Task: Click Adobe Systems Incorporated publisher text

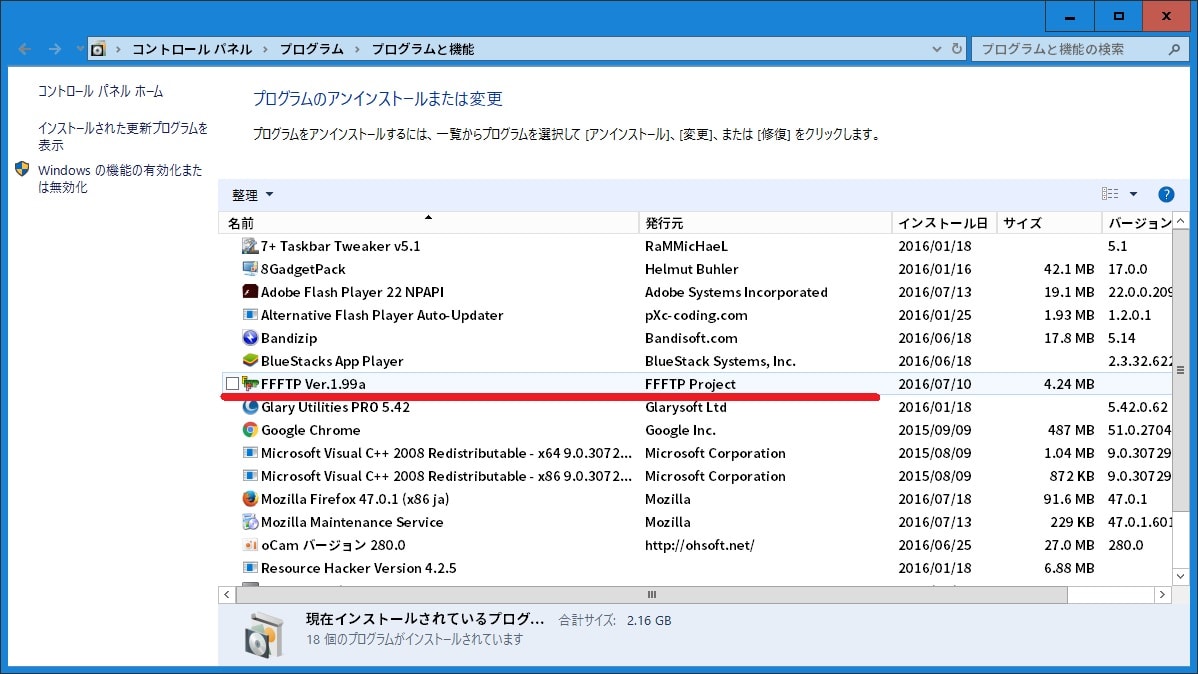Action: (736, 291)
